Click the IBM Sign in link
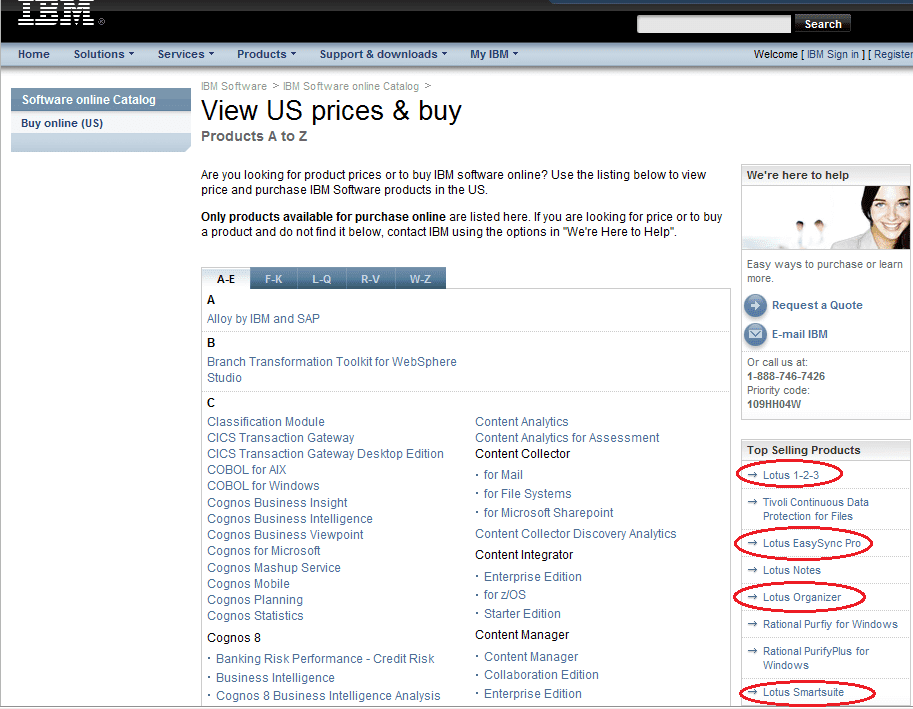The height and width of the screenshot is (709, 913). tap(832, 54)
